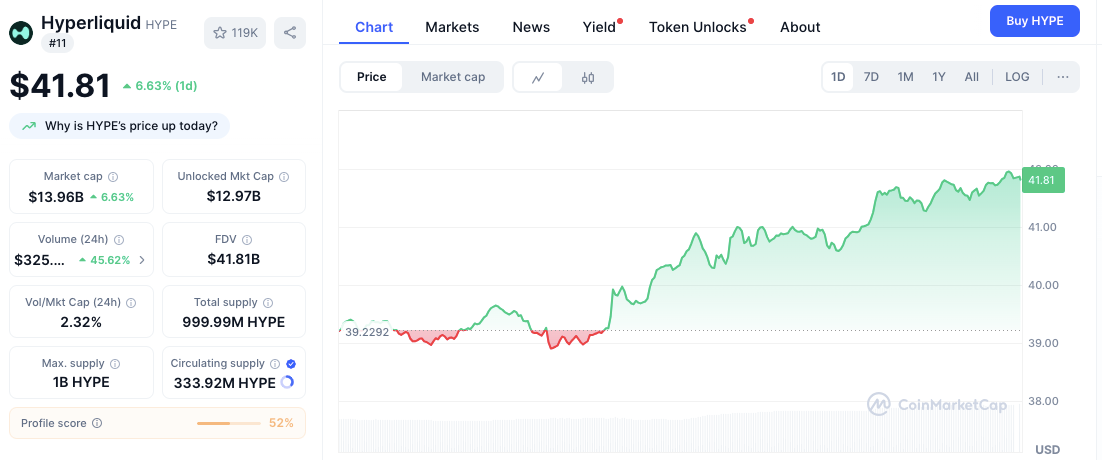This screenshot has height=460, width=1102.
Task: Click the #11 rank badge
Action: click(x=58, y=43)
